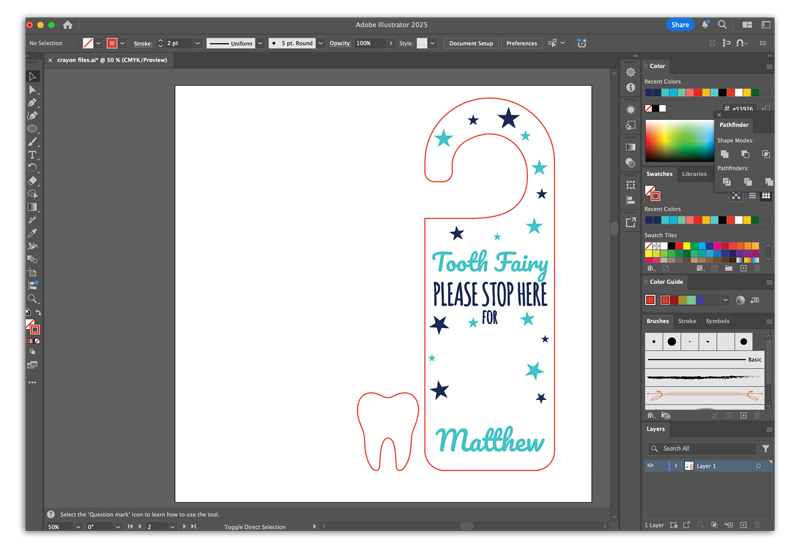Pick white swatch beside None in Color panel
The width and height of the screenshot is (800, 548).
[x=663, y=108]
